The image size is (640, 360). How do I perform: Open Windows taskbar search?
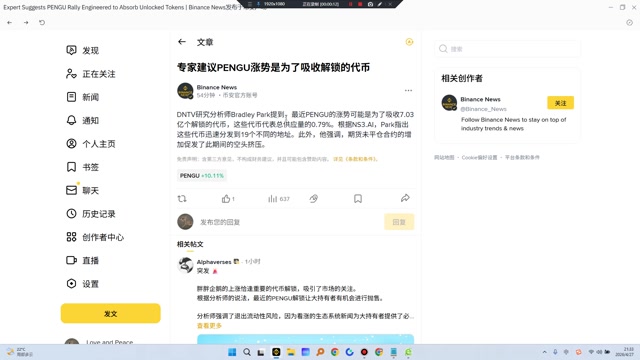(247, 352)
